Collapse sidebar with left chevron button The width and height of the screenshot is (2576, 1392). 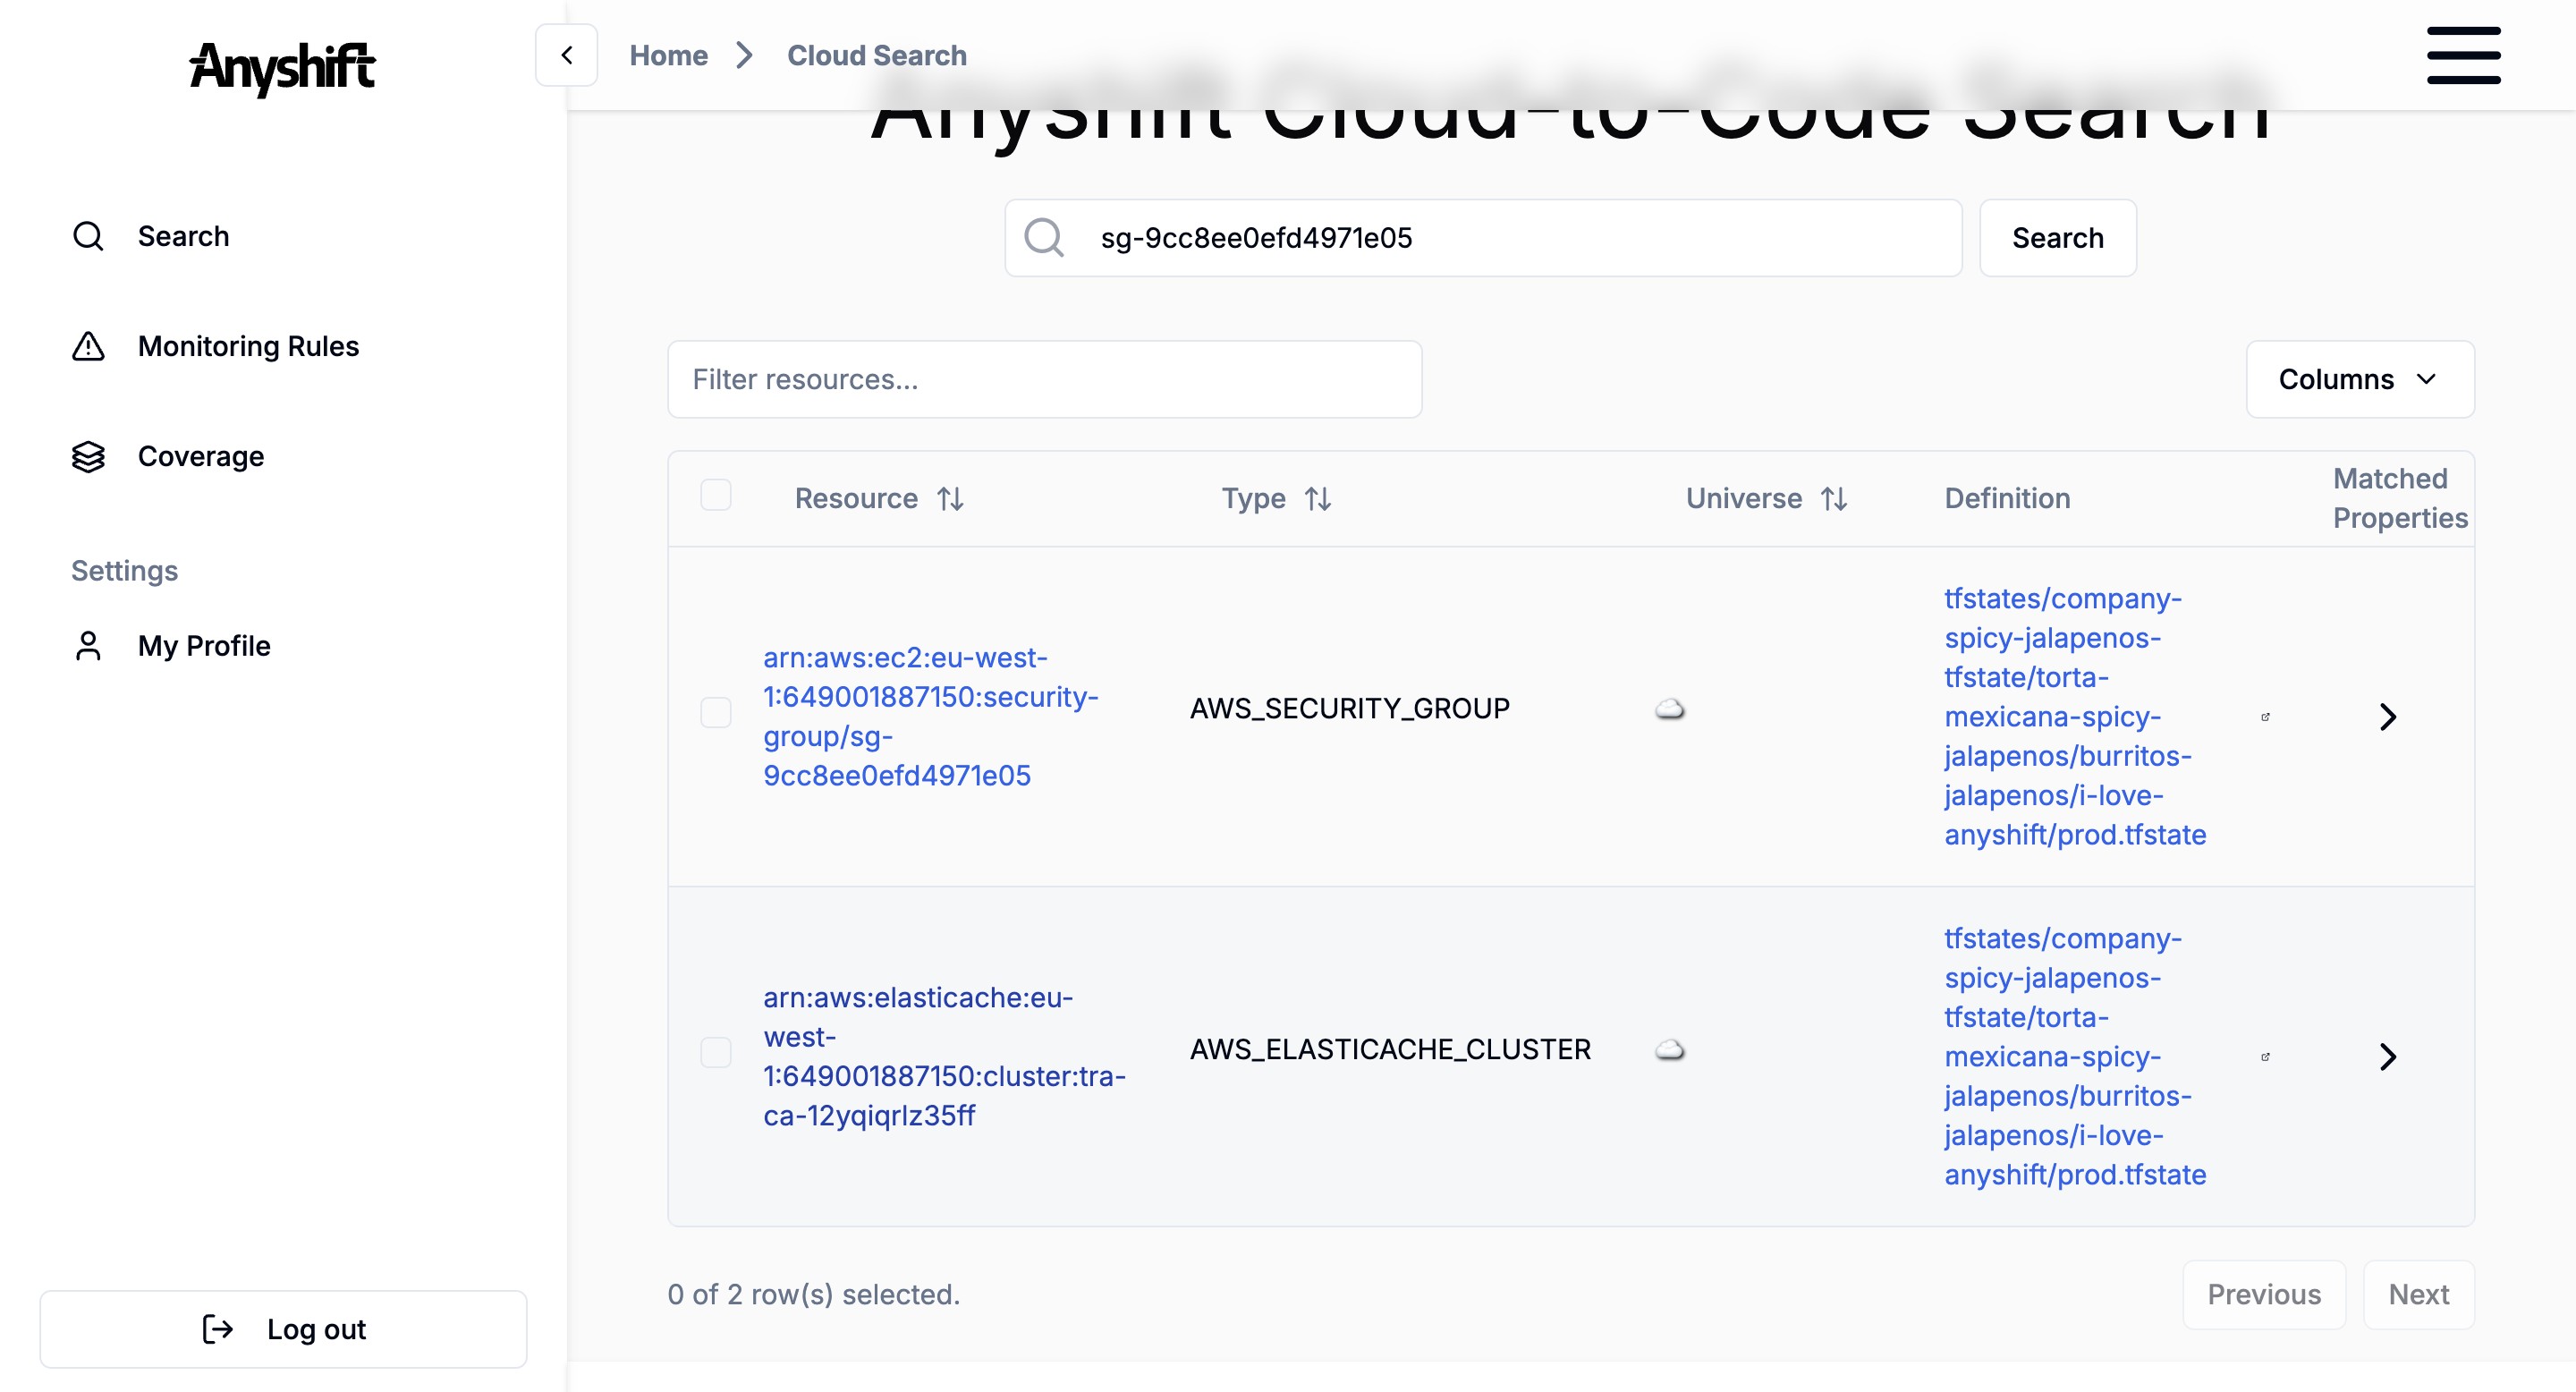pyautogui.click(x=566, y=55)
